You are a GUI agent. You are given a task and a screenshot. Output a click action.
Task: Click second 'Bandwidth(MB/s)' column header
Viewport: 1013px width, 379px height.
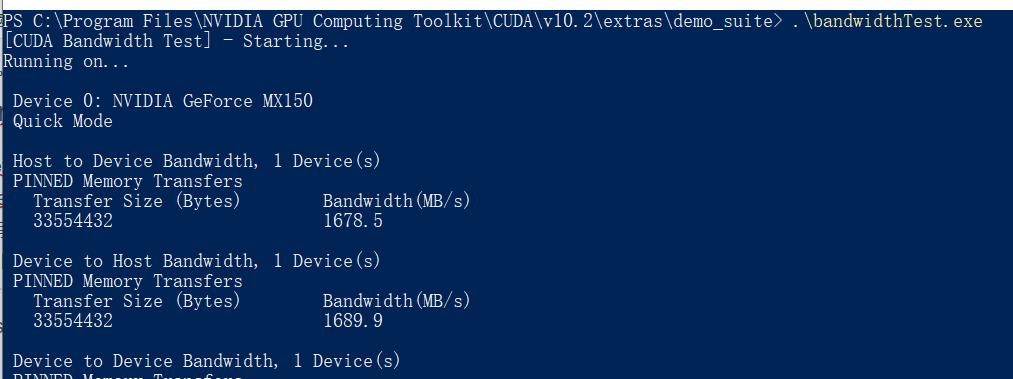pyautogui.click(x=397, y=302)
